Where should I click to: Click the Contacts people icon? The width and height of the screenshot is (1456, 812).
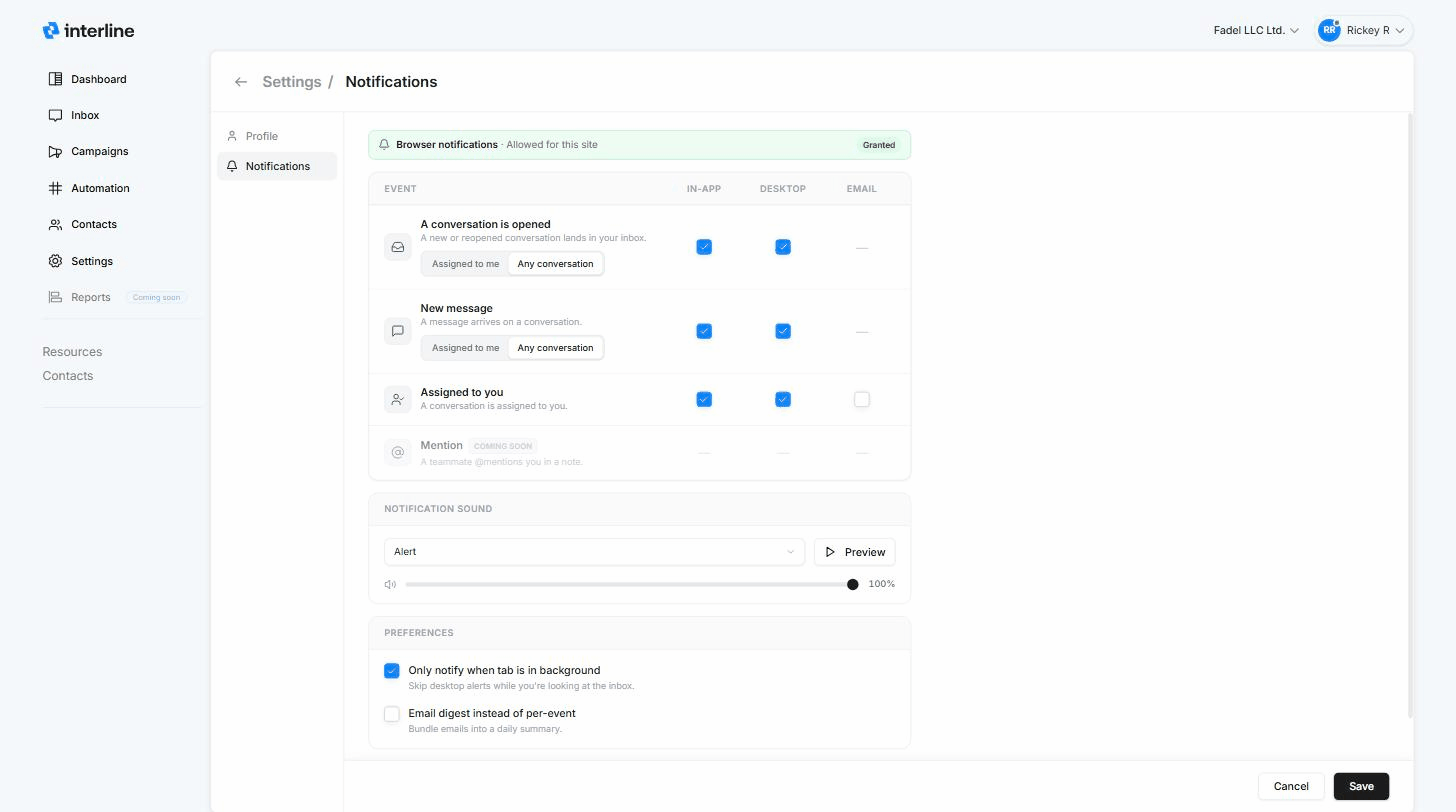point(55,225)
